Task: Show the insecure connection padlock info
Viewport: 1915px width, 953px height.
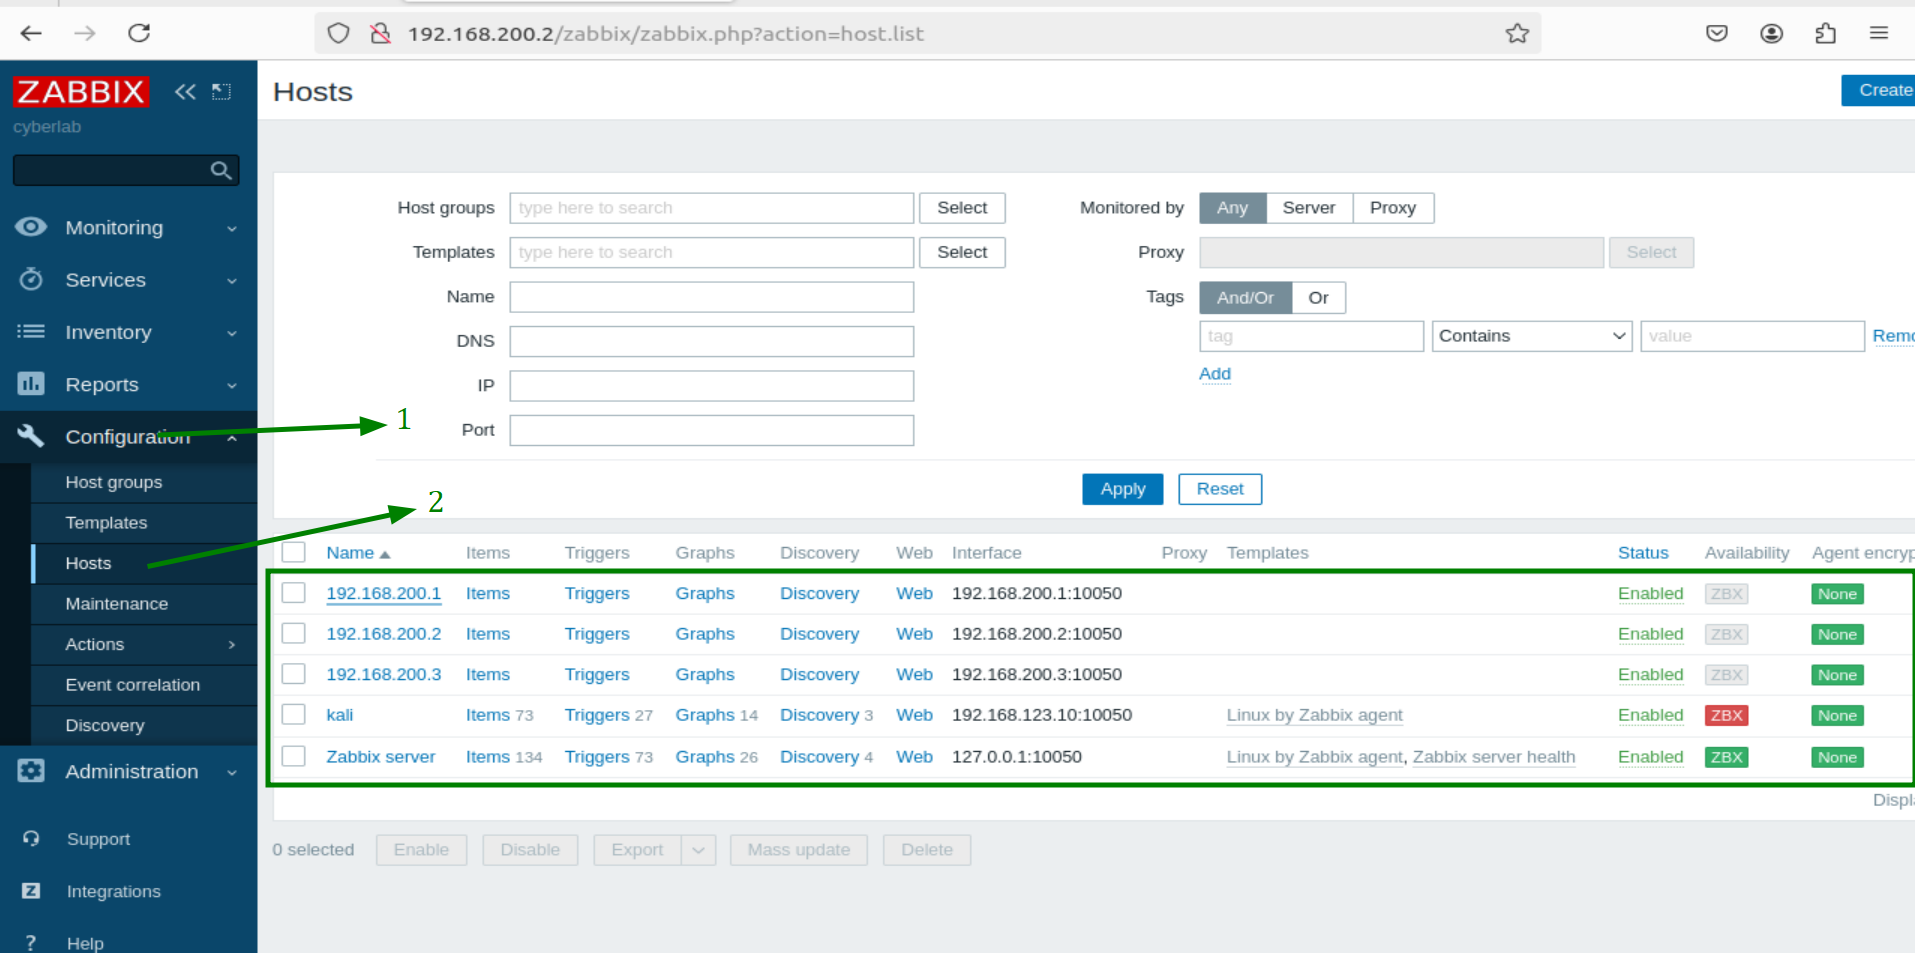Action: [380, 33]
